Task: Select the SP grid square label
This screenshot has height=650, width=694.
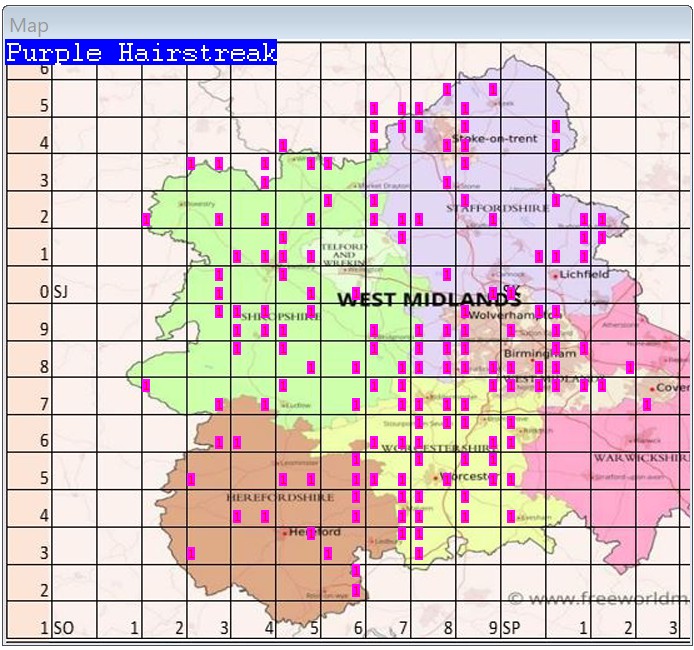Action: click(x=511, y=628)
